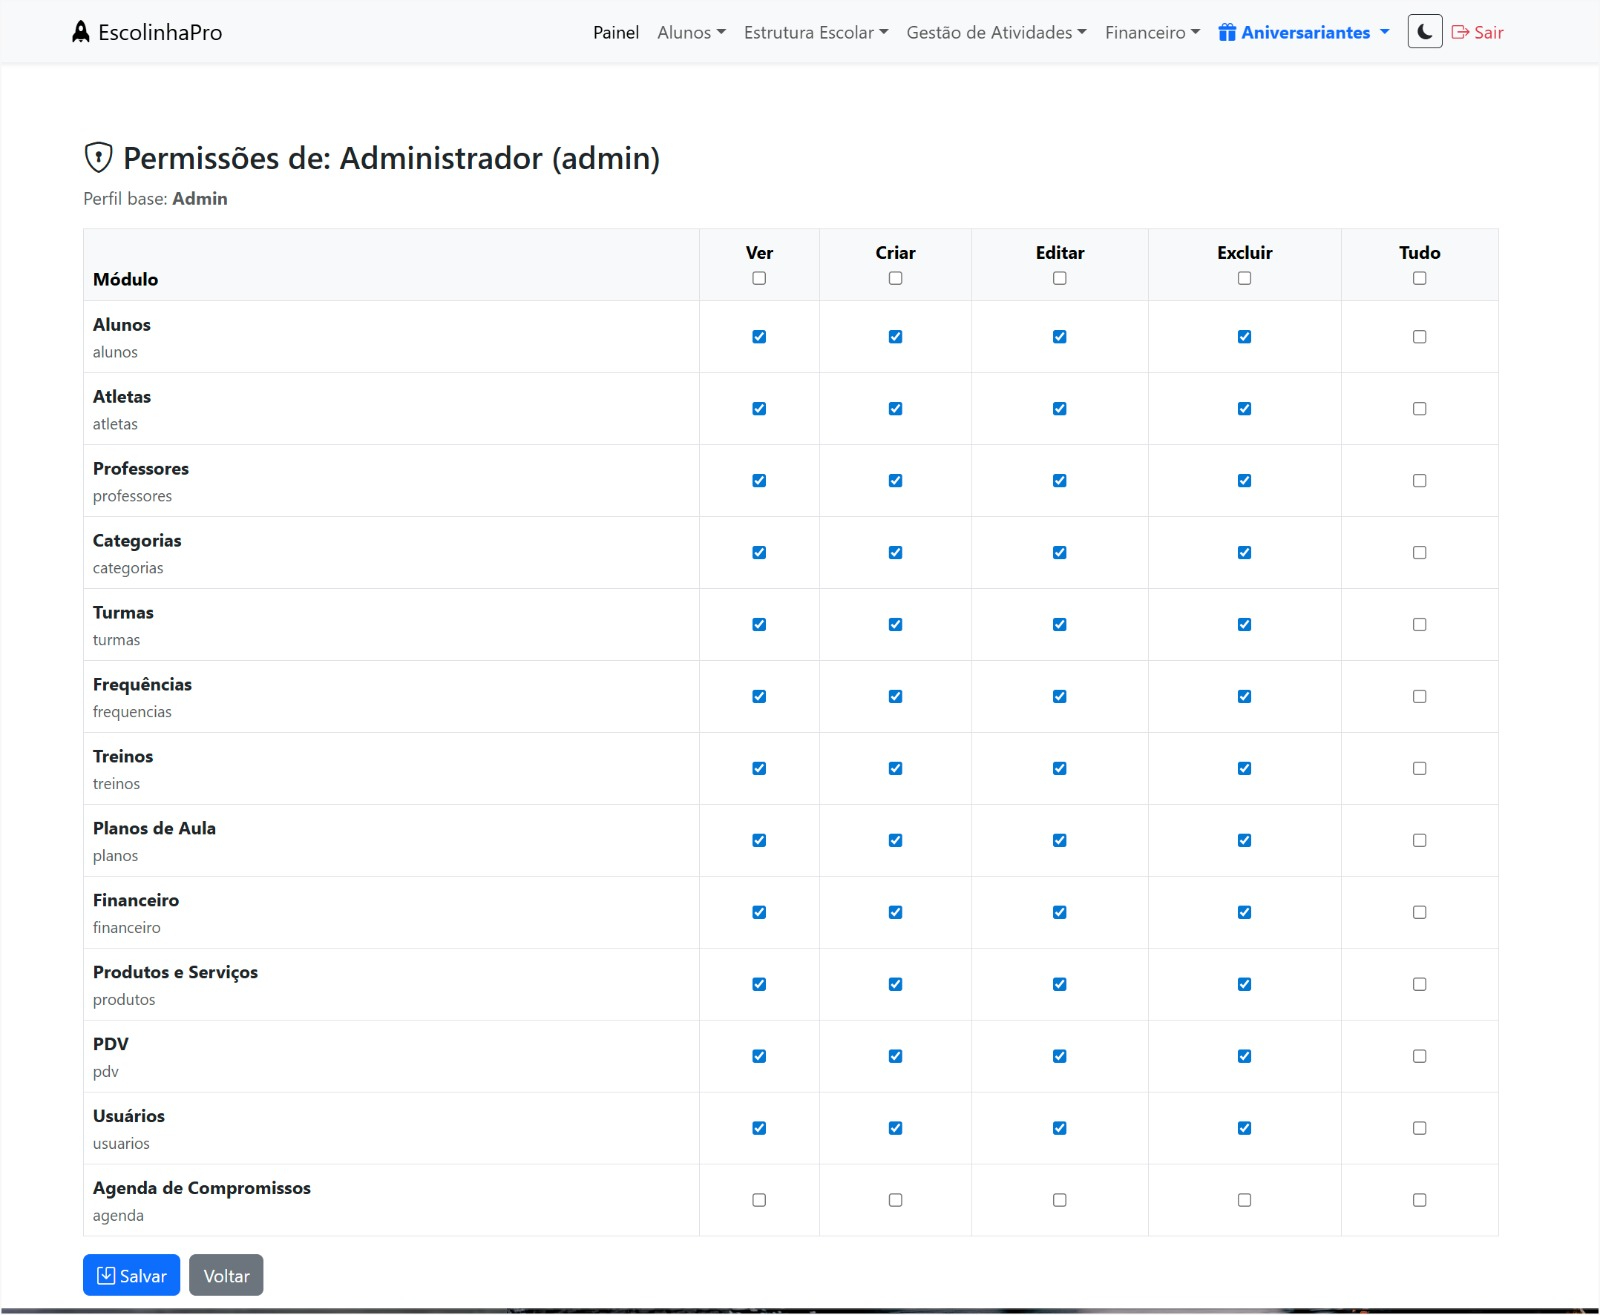
Task: Click the shield lock icon beside Permissões
Action: [x=98, y=157]
